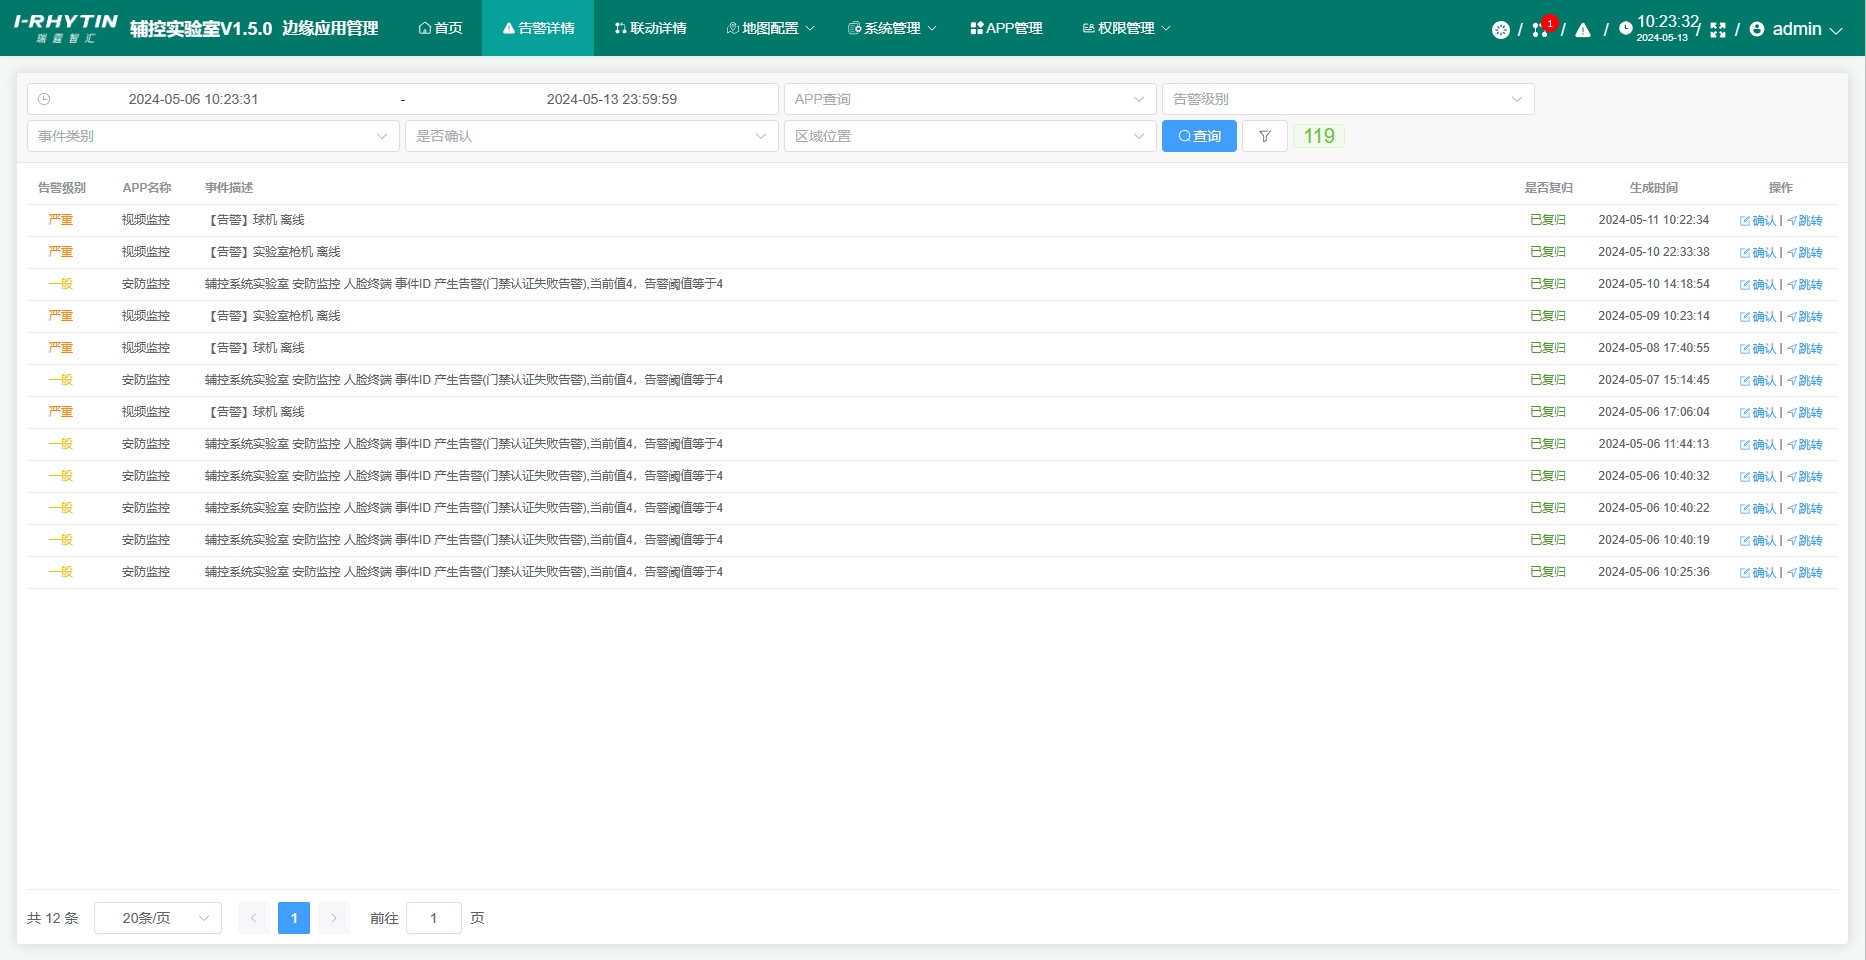Click the blue 查询 search button
This screenshot has height=960, width=1866.
pos(1199,136)
